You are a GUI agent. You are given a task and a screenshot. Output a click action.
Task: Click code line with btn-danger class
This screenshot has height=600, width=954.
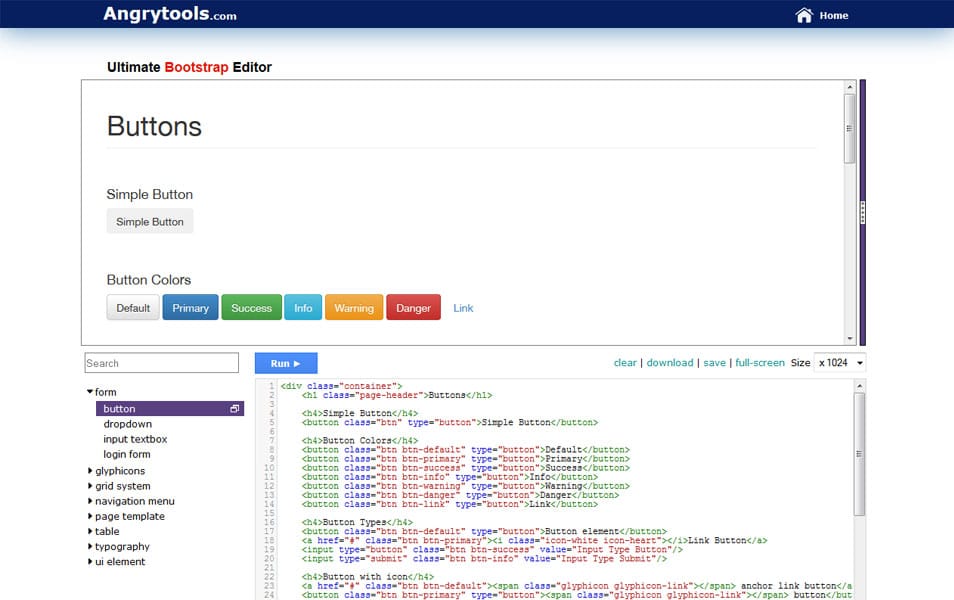460,495
